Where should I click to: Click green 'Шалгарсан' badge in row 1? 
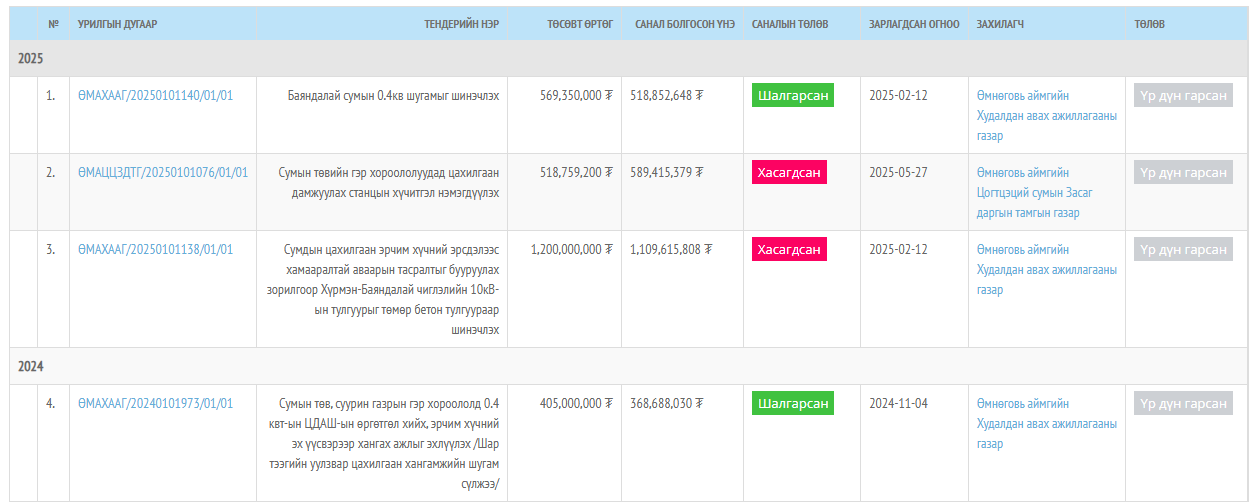pyautogui.click(x=793, y=95)
